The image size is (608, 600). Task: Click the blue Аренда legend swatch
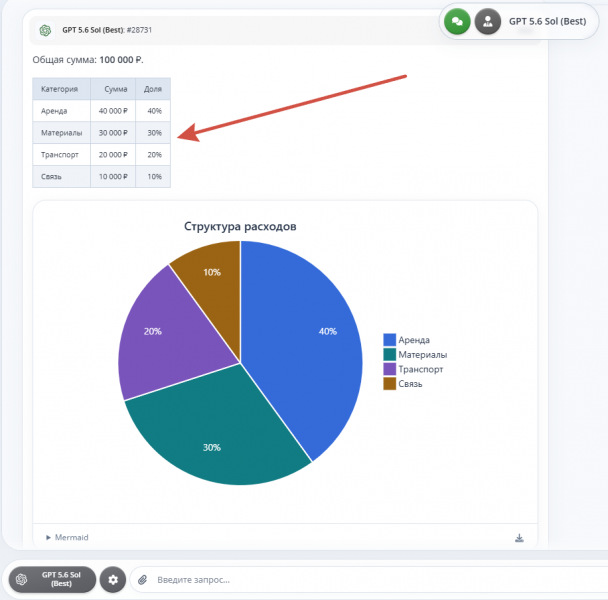pos(389,339)
